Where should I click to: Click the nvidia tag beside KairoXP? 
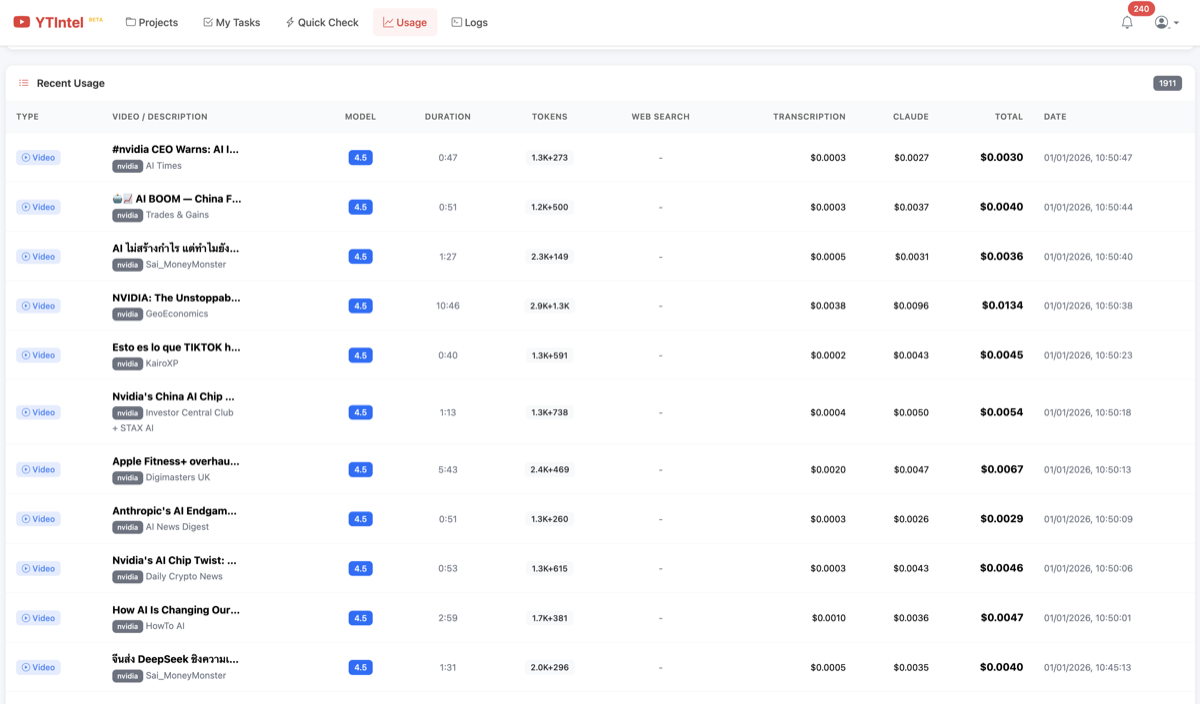[127, 364]
